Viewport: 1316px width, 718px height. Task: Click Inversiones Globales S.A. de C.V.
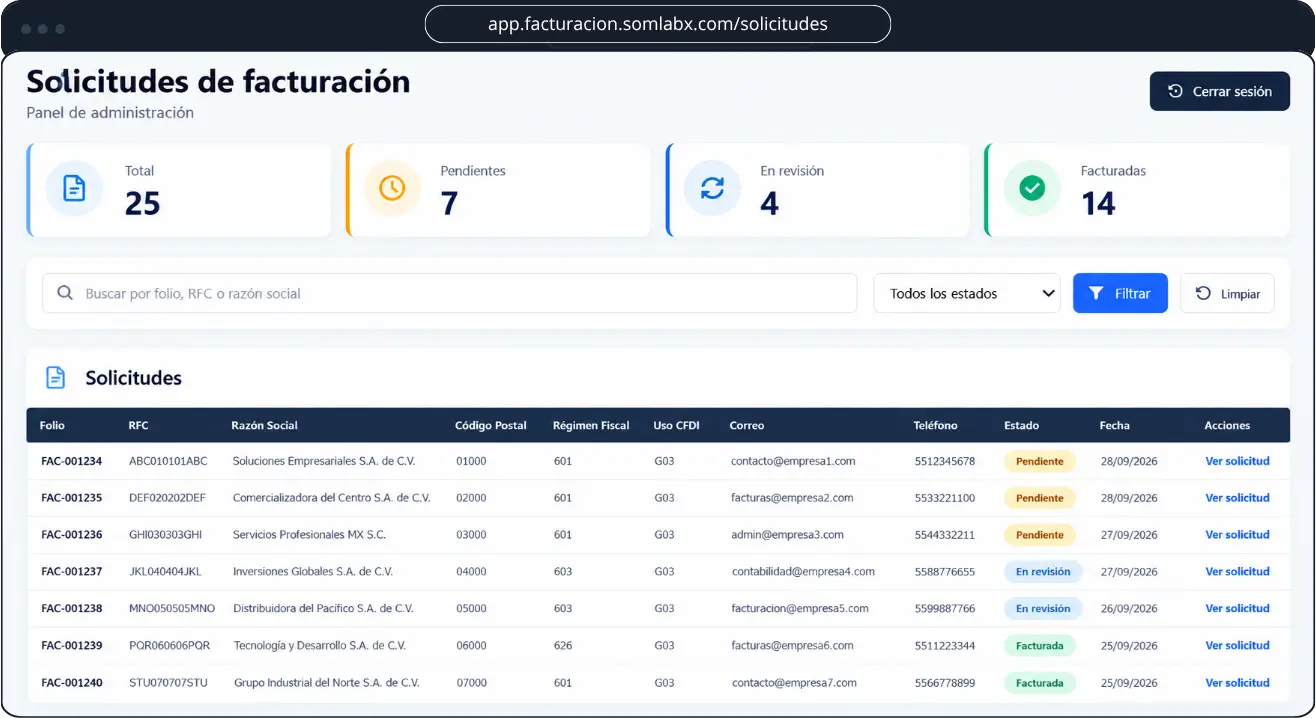[312, 572]
